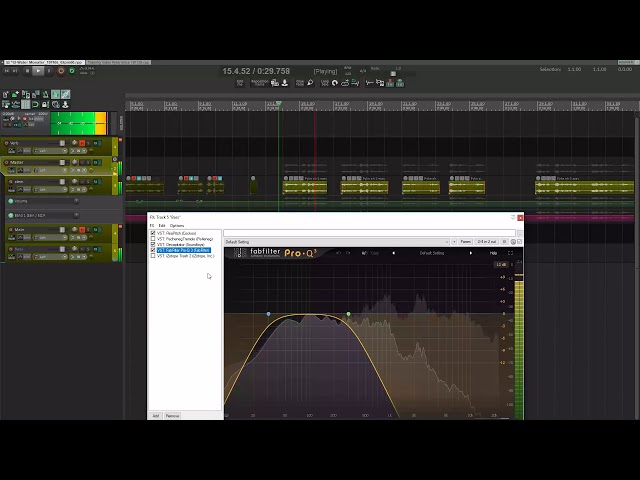The height and width of the screenshot is (480, 640).
Task: Click the plus preset menu button
Action: click(454, 242)
